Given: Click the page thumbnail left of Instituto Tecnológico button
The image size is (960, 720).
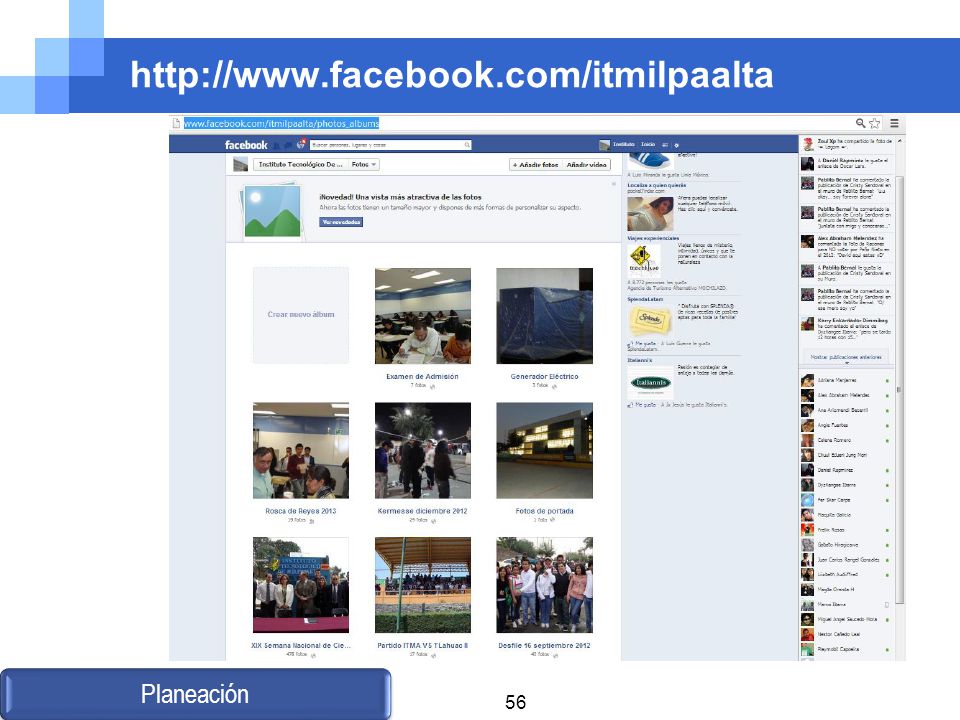Looking at the screenshot, I should pos(241,164).
